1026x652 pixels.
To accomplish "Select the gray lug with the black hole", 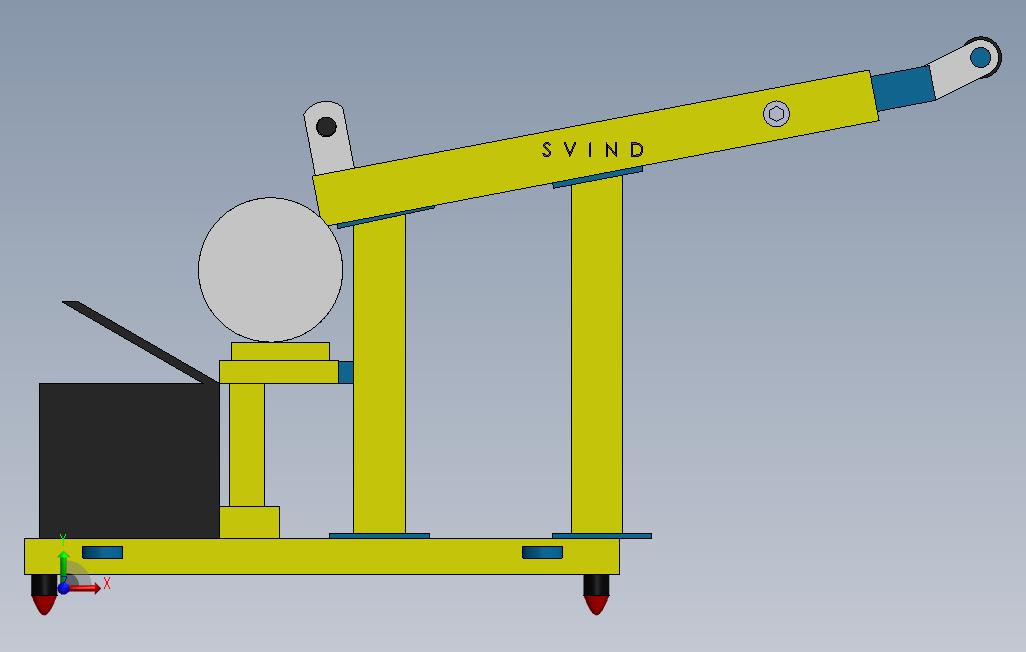I will click(329, 137).
